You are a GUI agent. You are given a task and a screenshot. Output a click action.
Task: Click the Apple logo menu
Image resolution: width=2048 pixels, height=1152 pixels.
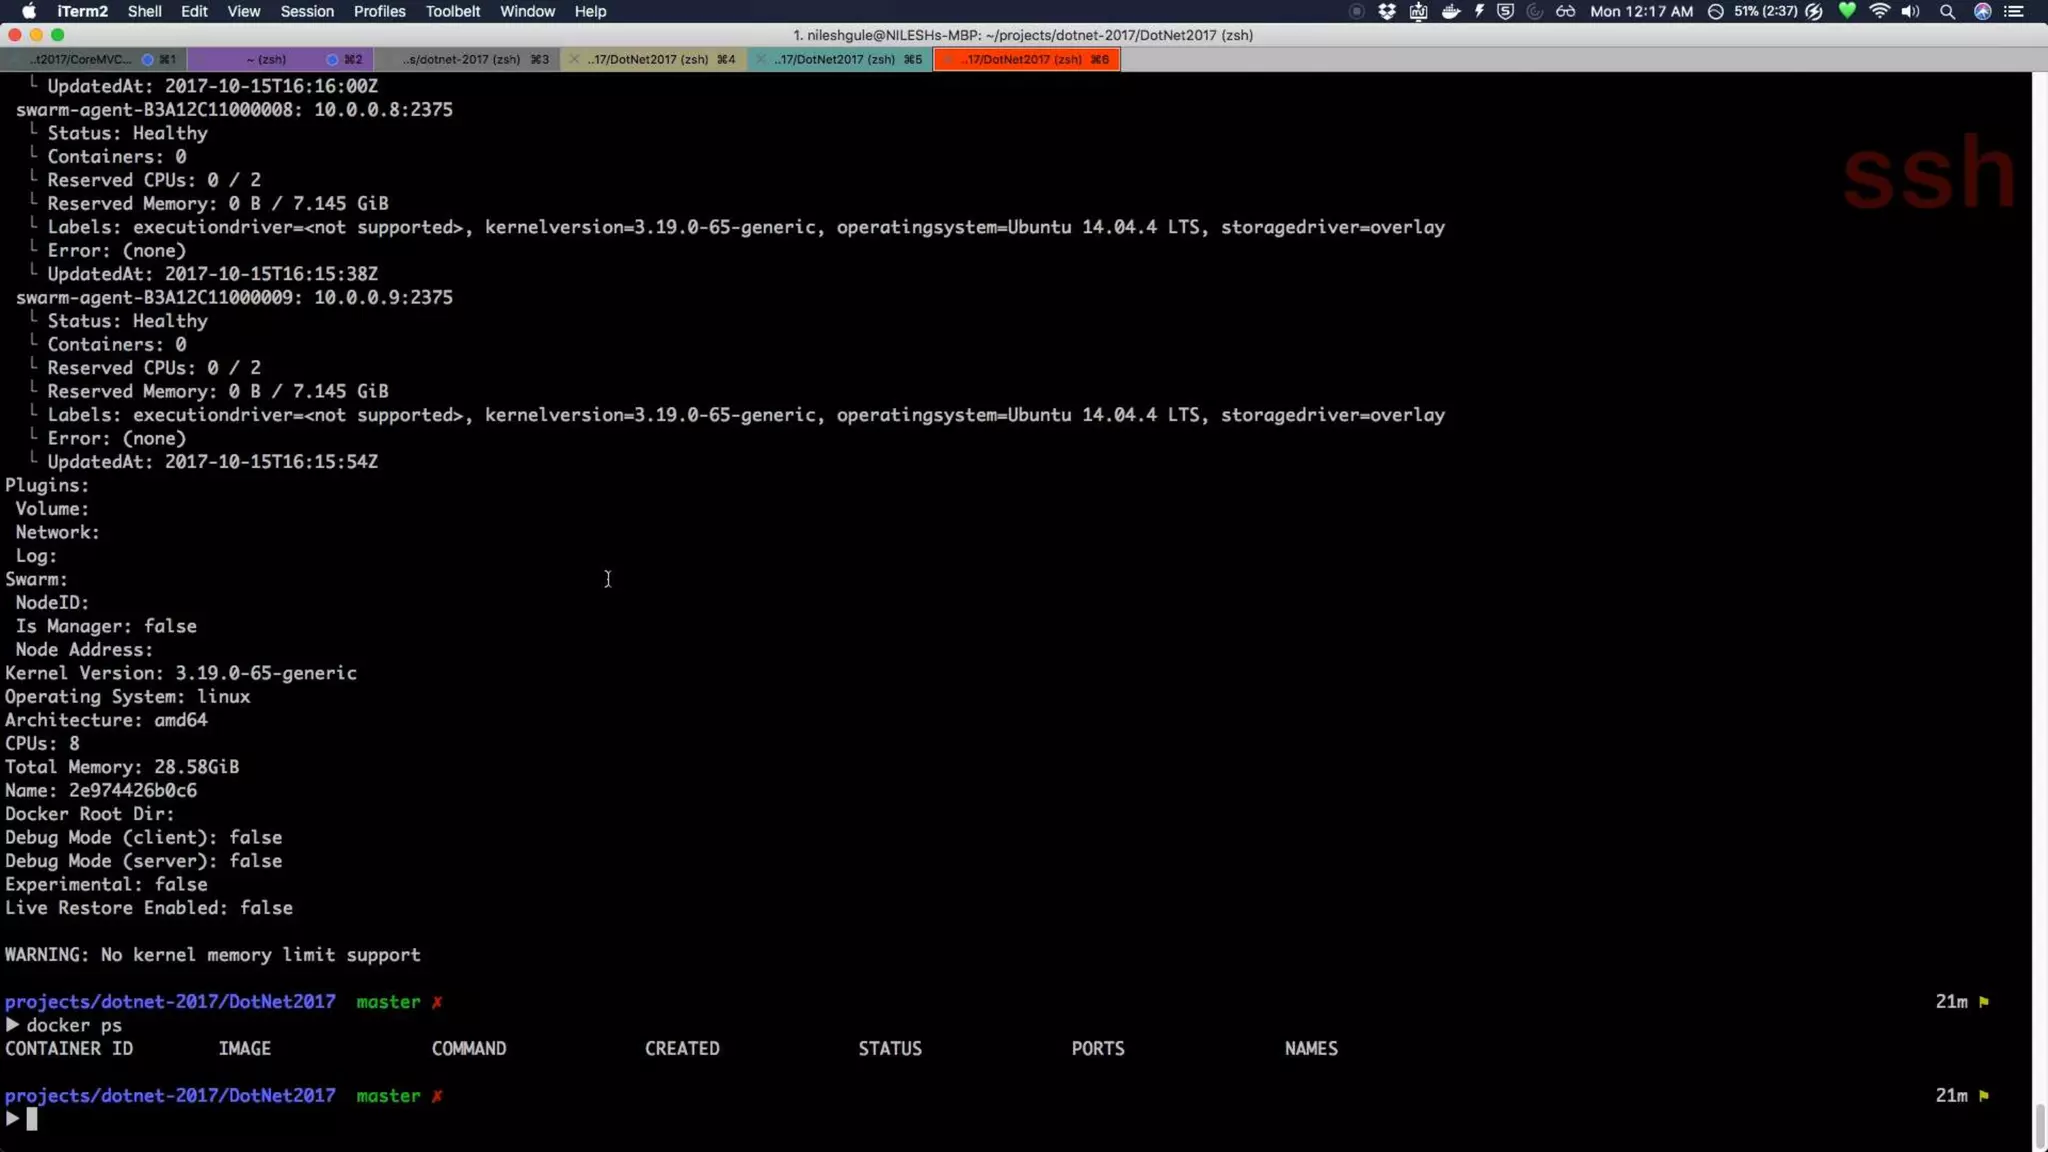[x=28, y=11]
